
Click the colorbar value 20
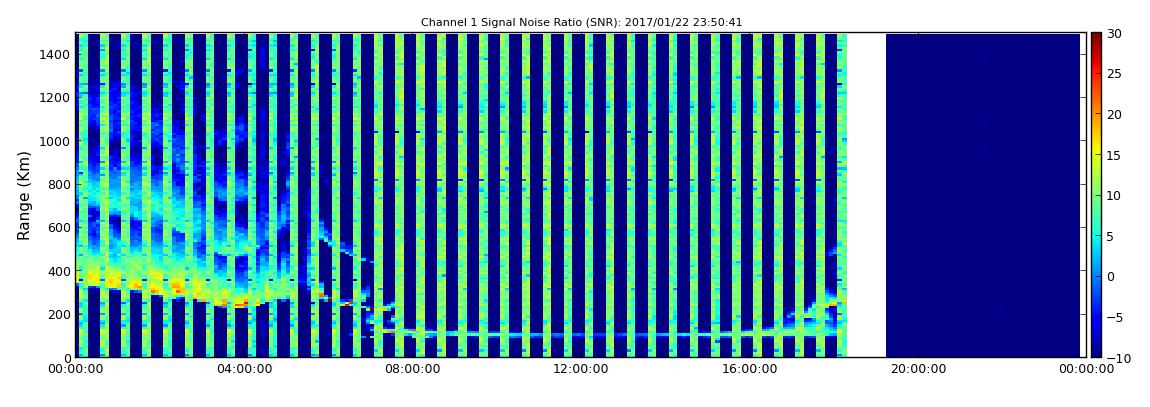click(x=1114, y=114)
